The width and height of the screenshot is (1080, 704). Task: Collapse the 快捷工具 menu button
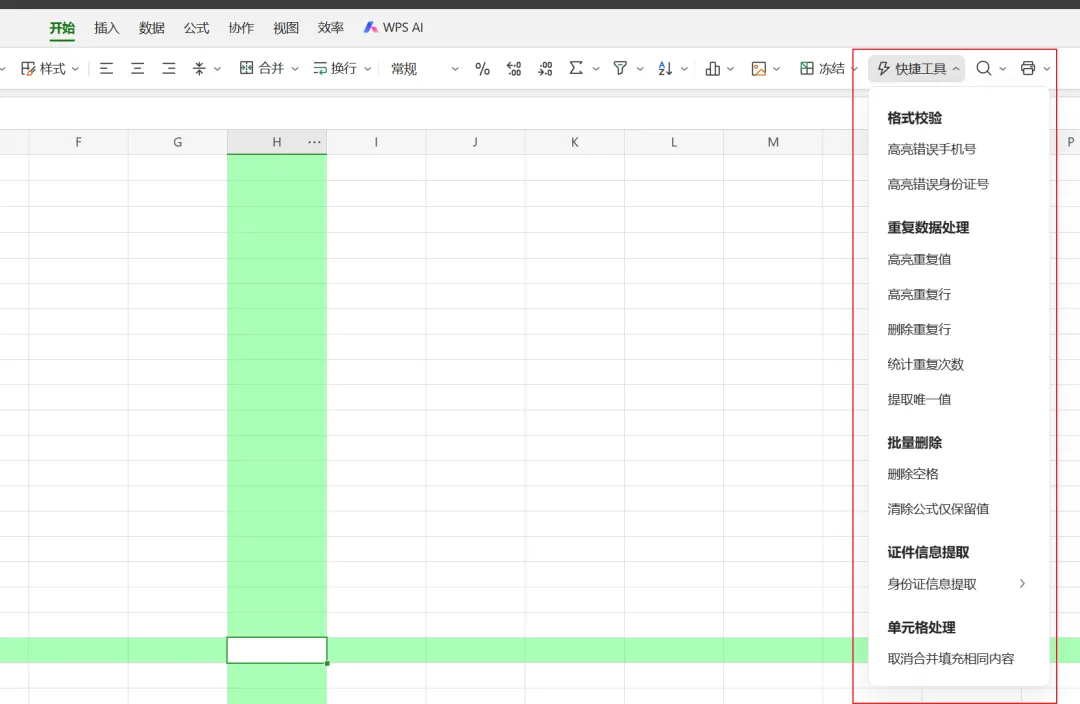(916, 68)
